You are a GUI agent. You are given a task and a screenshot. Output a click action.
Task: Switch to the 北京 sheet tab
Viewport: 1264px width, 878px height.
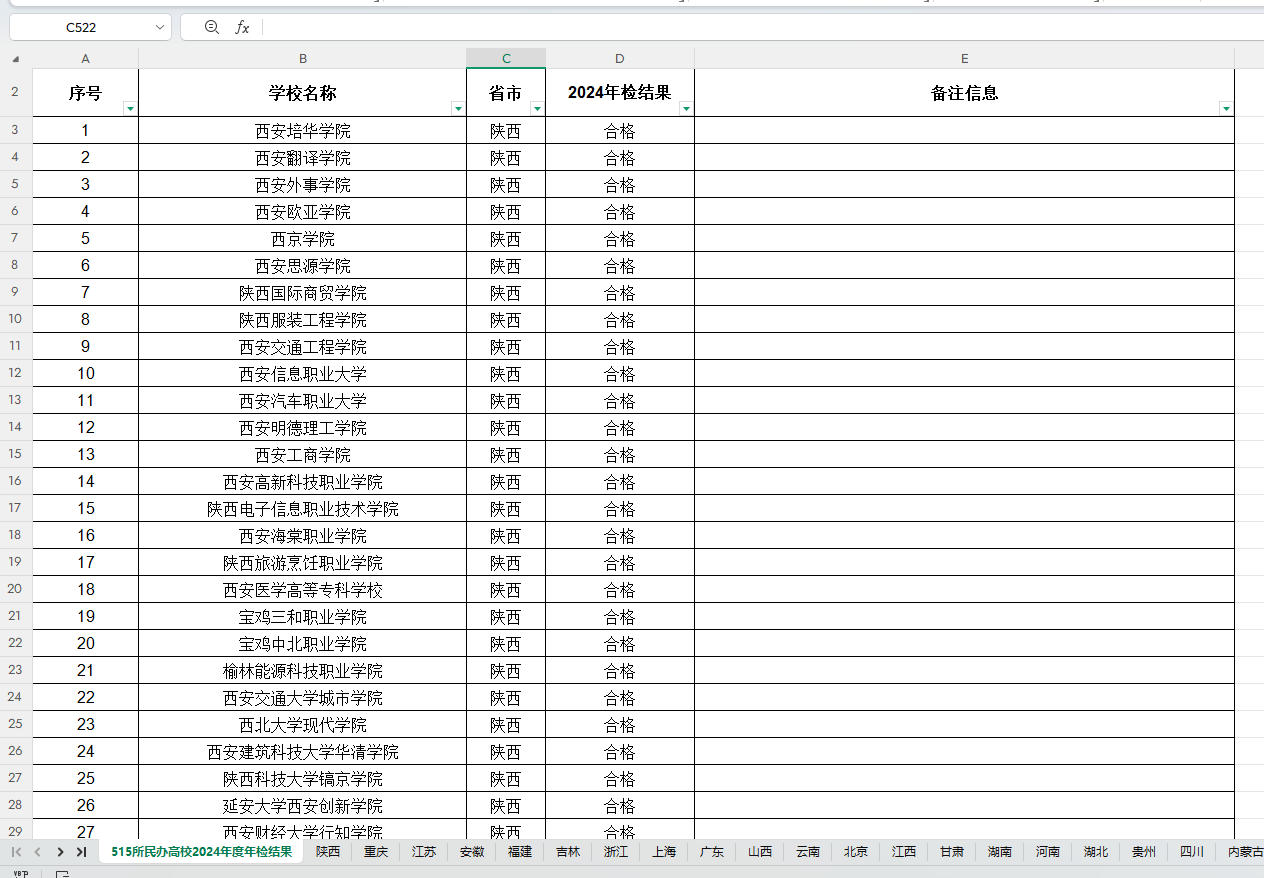point(855,852)
